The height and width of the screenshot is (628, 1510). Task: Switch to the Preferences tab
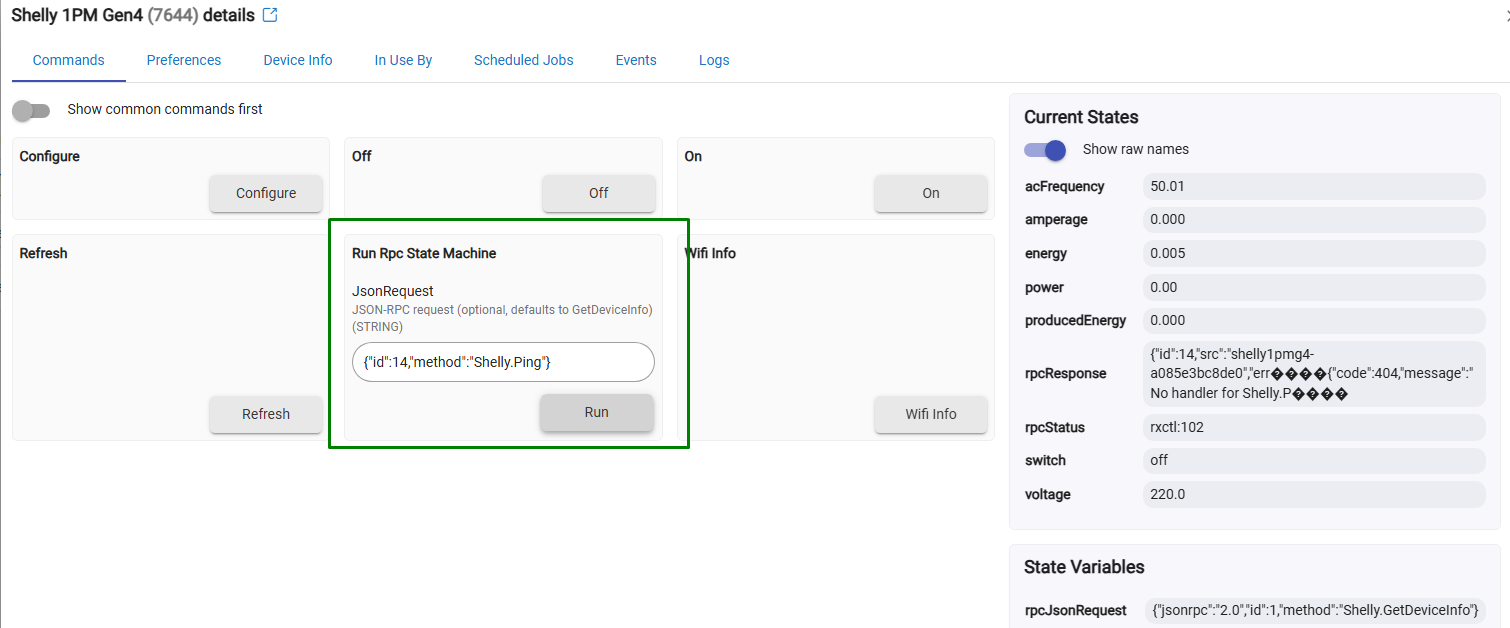(183, 60)
